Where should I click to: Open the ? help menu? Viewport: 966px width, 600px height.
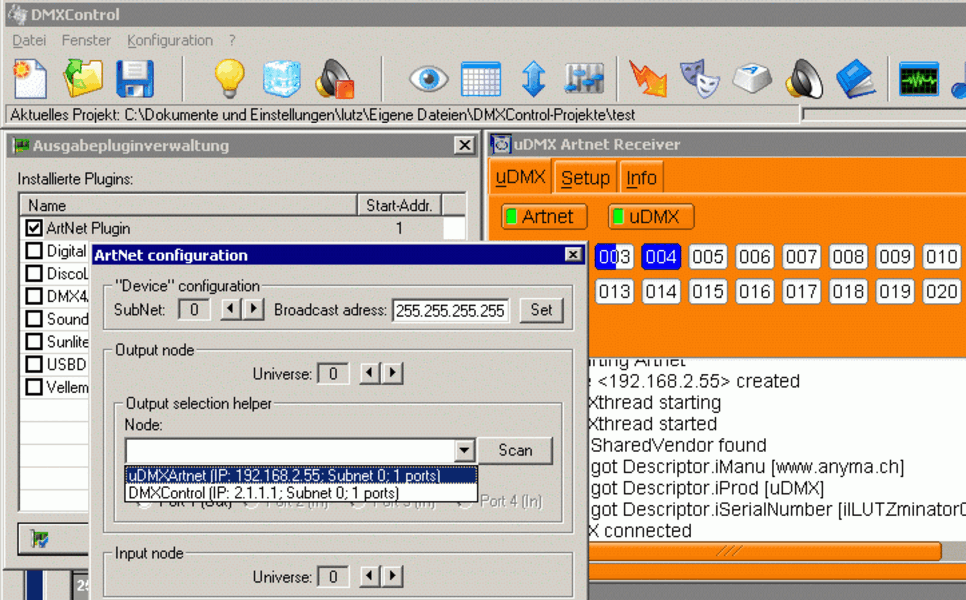point(232,41)
